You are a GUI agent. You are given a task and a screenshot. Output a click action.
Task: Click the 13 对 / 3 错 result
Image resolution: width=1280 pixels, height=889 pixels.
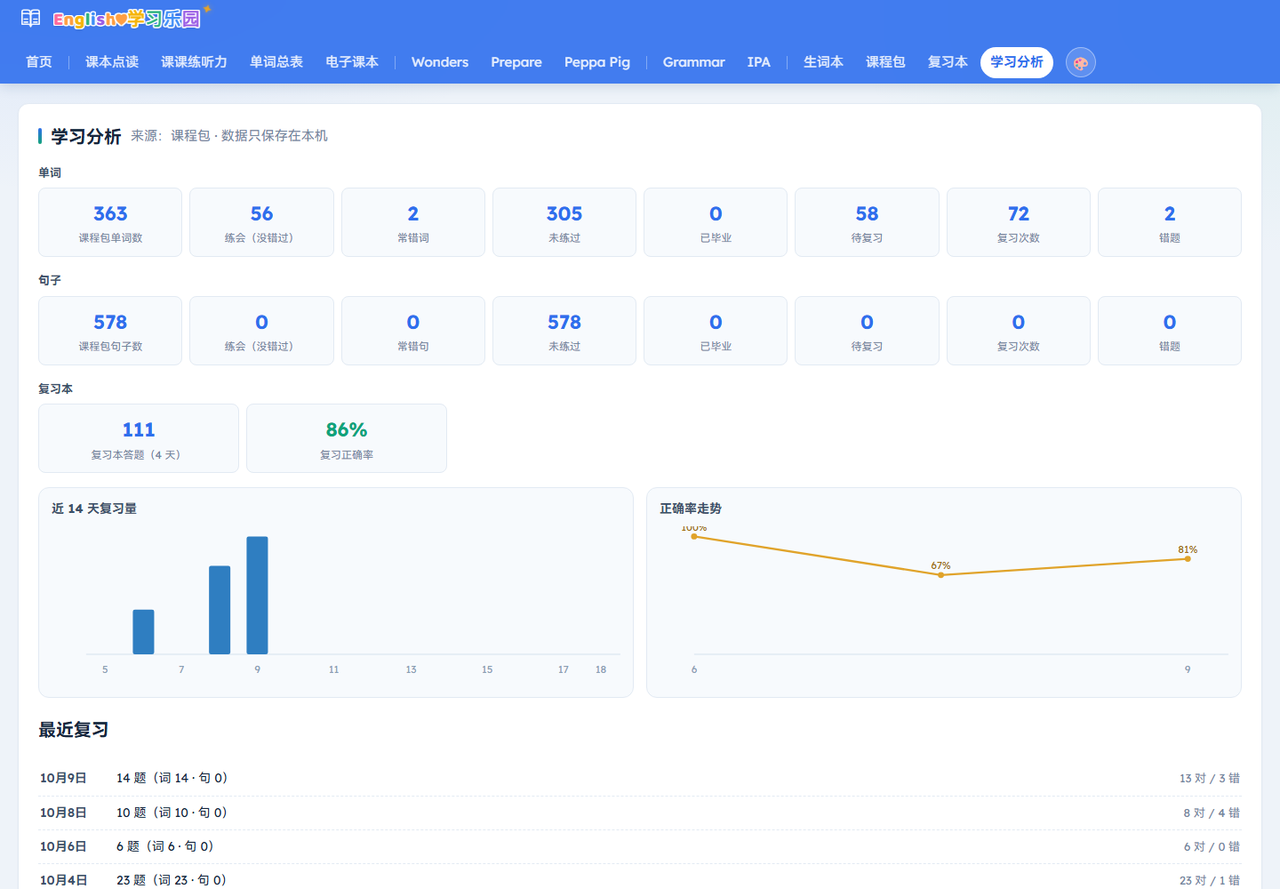pos(1210,778)
